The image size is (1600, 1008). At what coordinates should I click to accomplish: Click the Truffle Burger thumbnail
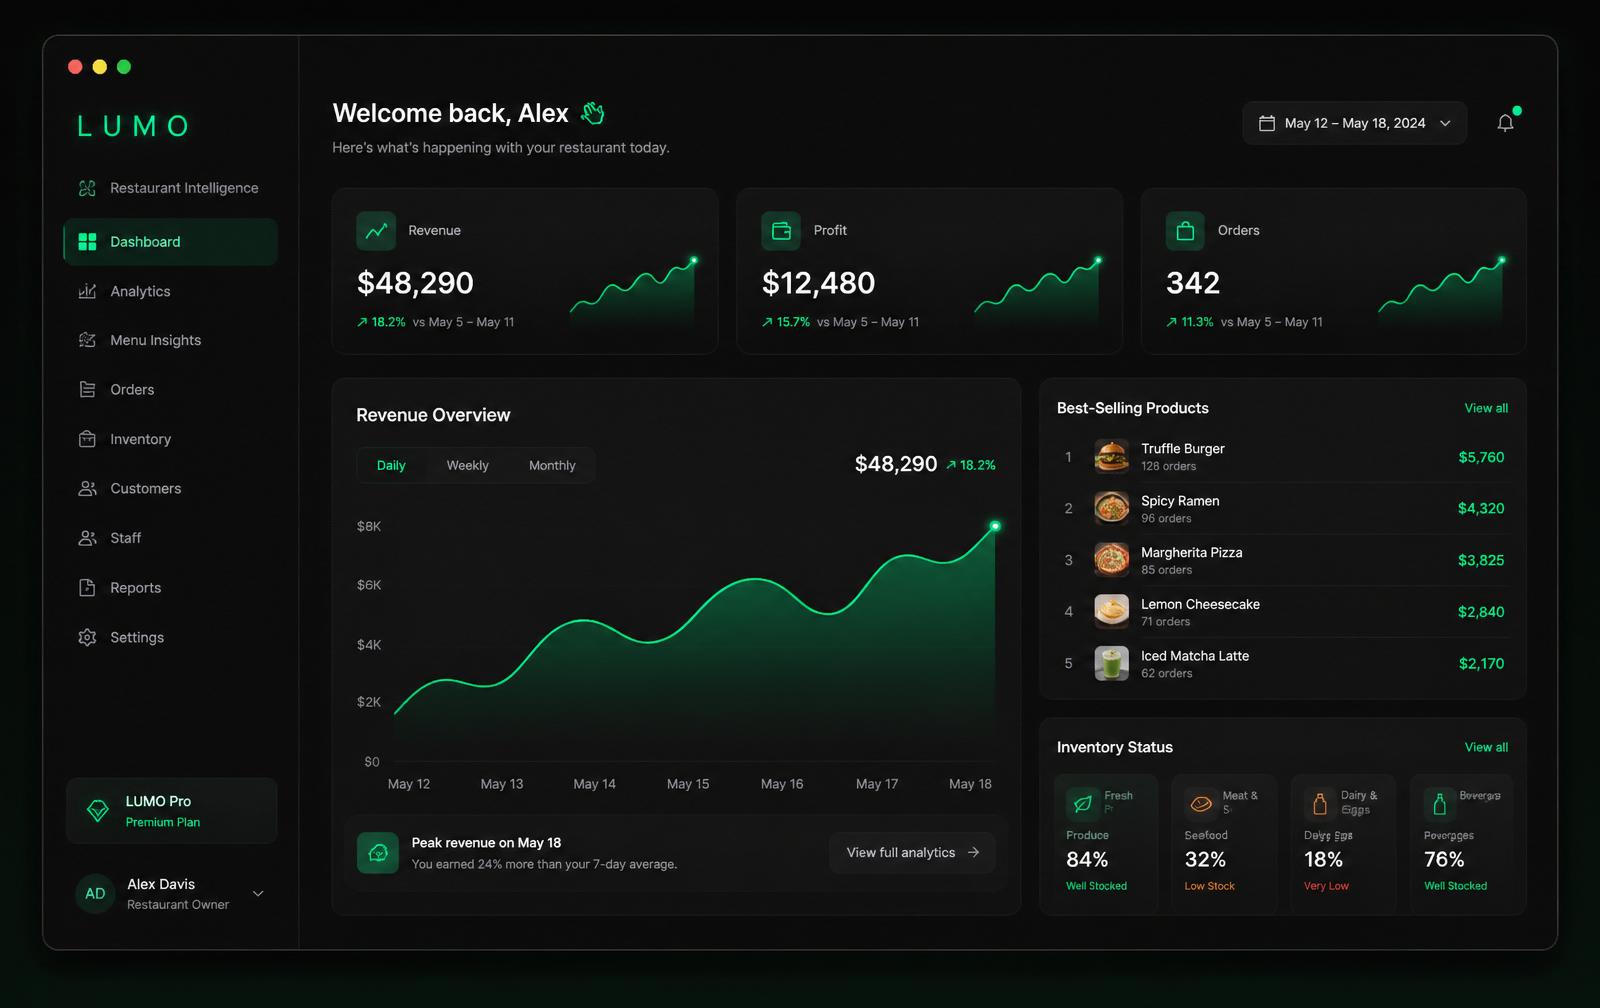tap(1111, 457)
